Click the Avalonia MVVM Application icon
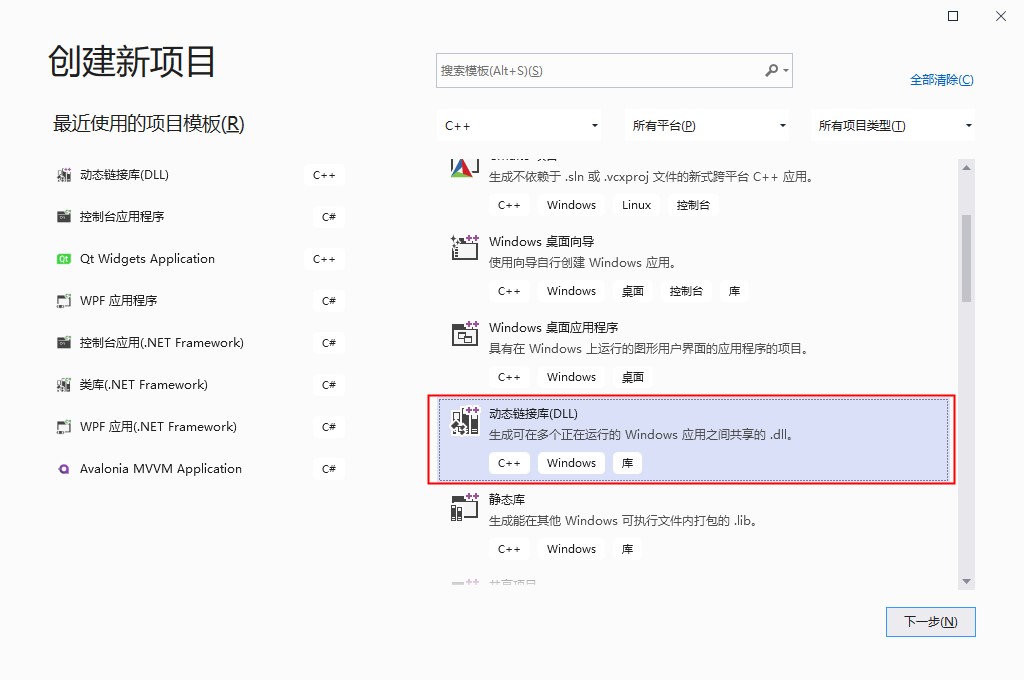The width and height of the screenshot is (1024, 680). [64, 469]
